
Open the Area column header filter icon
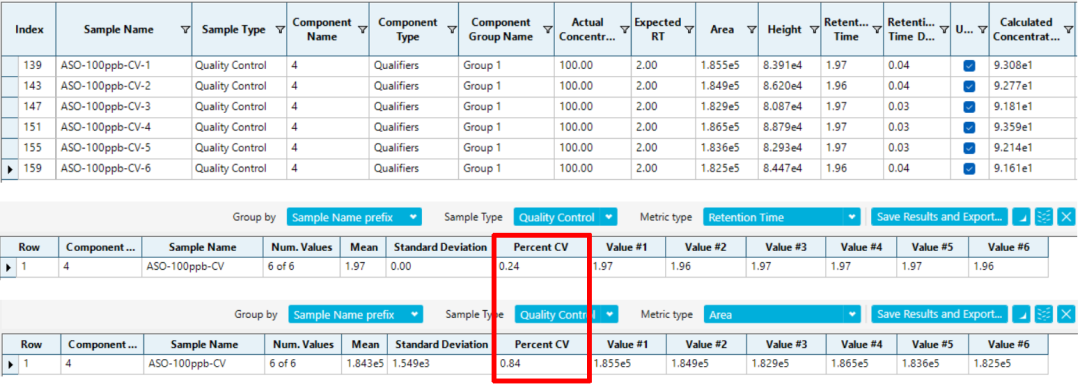751,30
